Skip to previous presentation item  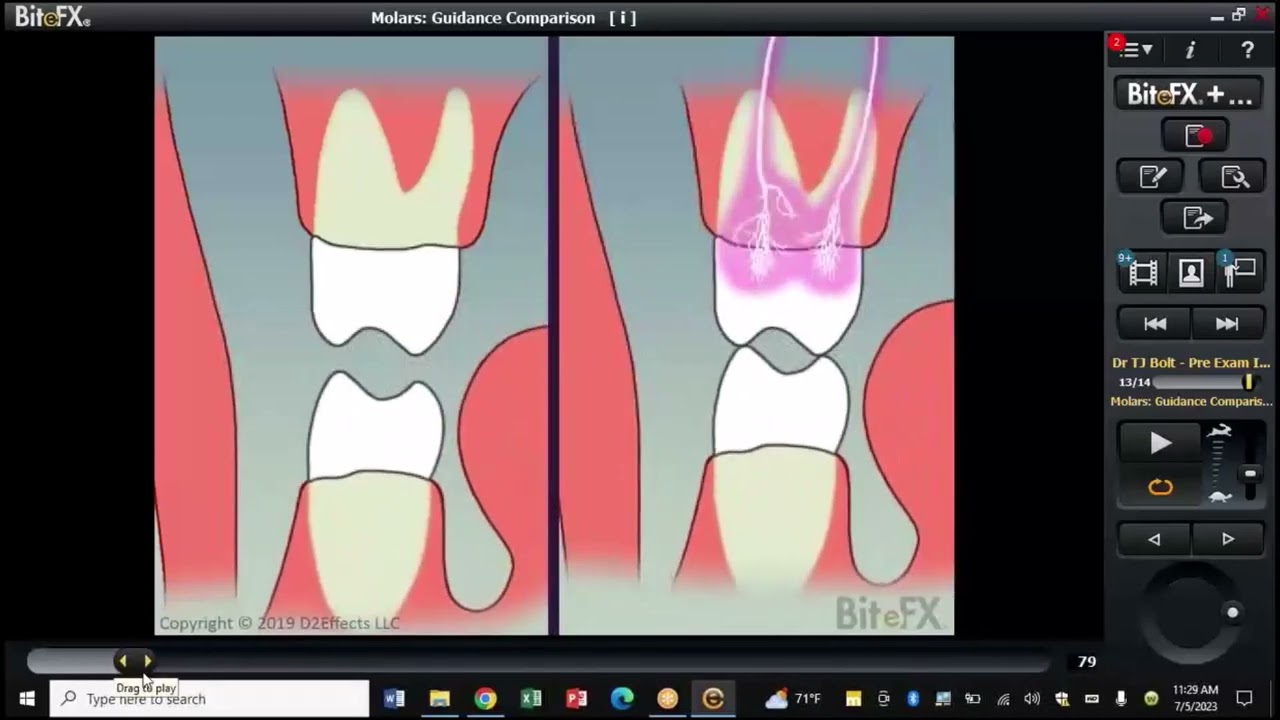pos(1155,324)
